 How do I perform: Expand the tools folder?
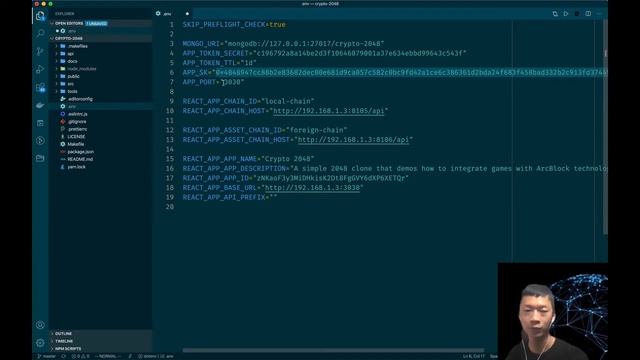pyautogui.click(x=72, y=91)
